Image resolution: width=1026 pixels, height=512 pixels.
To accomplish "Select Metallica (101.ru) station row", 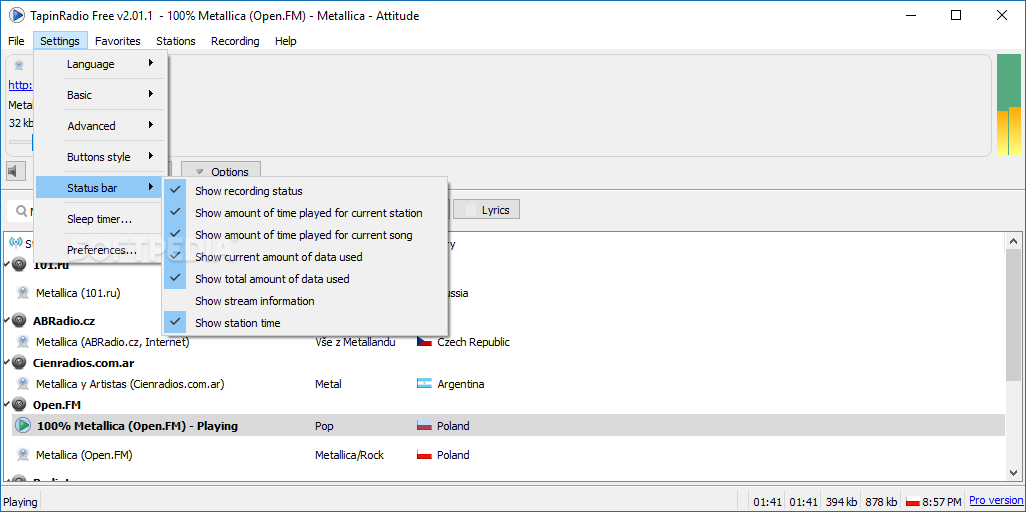I will click(x=504, y=293).
